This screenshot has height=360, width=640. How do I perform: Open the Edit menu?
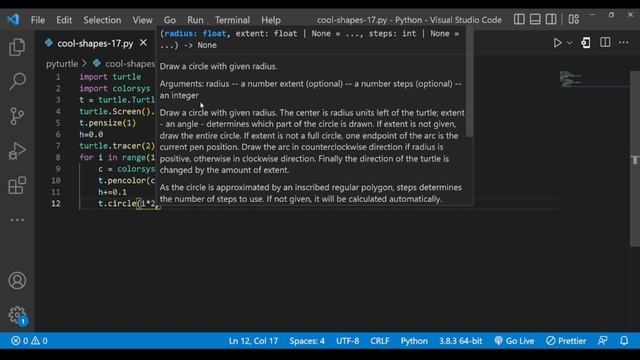pyautogui.click(x=64, y=20)
